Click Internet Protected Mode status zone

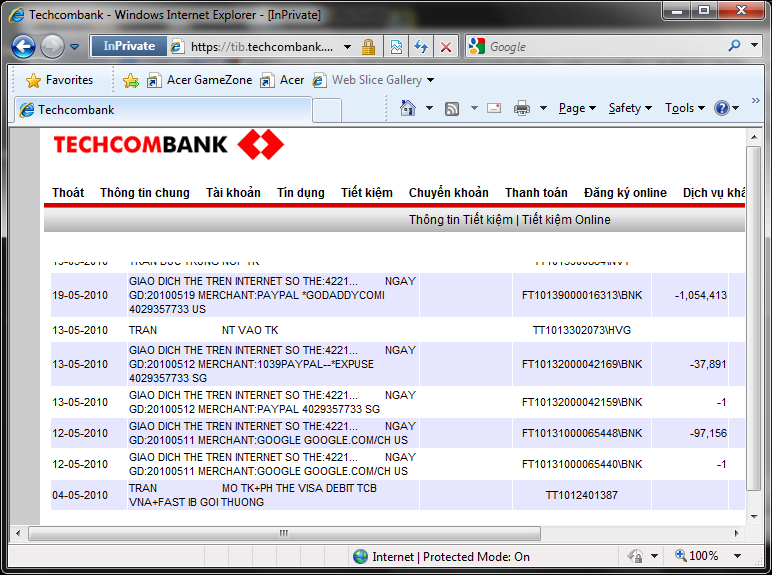441,557
